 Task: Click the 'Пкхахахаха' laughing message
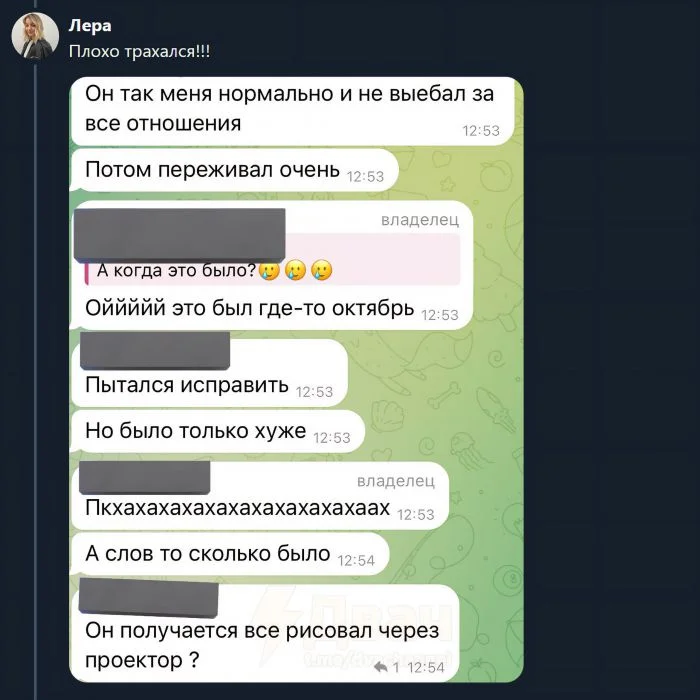coord(260,496)
